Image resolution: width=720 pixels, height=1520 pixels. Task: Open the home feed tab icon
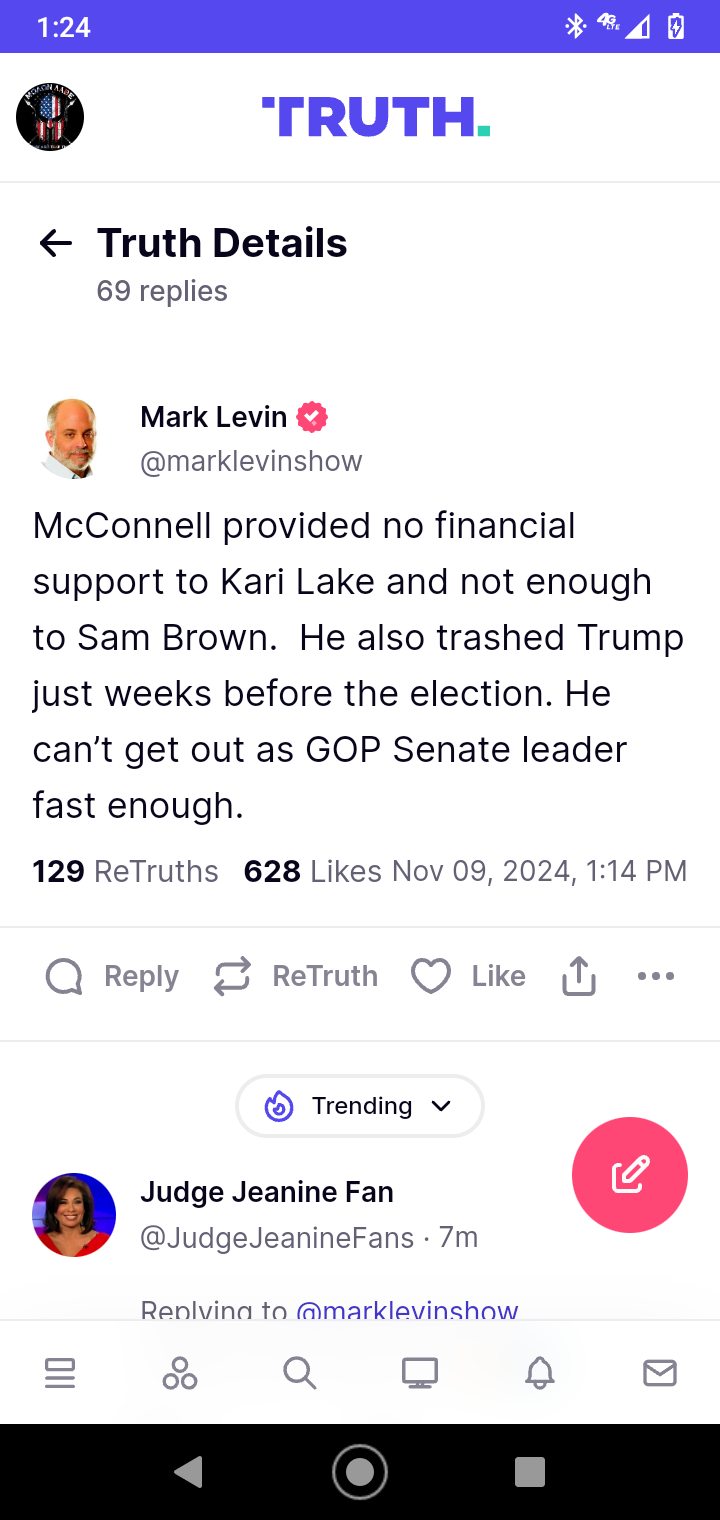click(x=60, y=1373)
